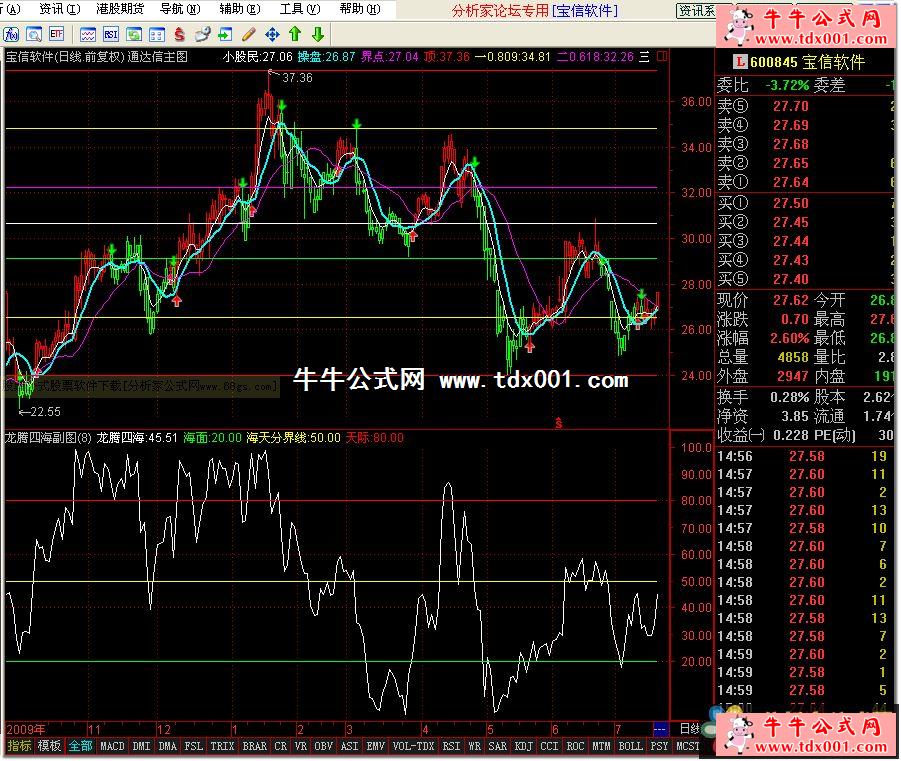
Task: Click the 现价 value 27.62
Action: point(791,300)
